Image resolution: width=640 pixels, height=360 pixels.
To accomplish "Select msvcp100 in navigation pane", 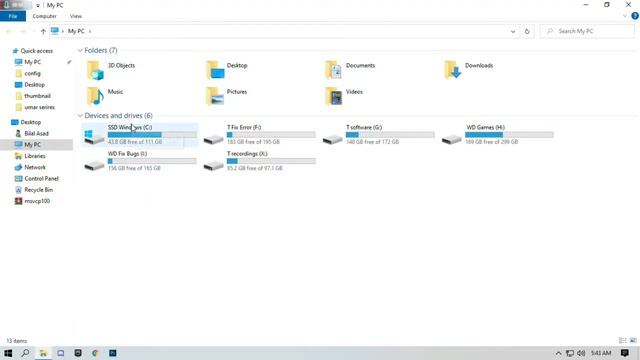I will [37, 201].
